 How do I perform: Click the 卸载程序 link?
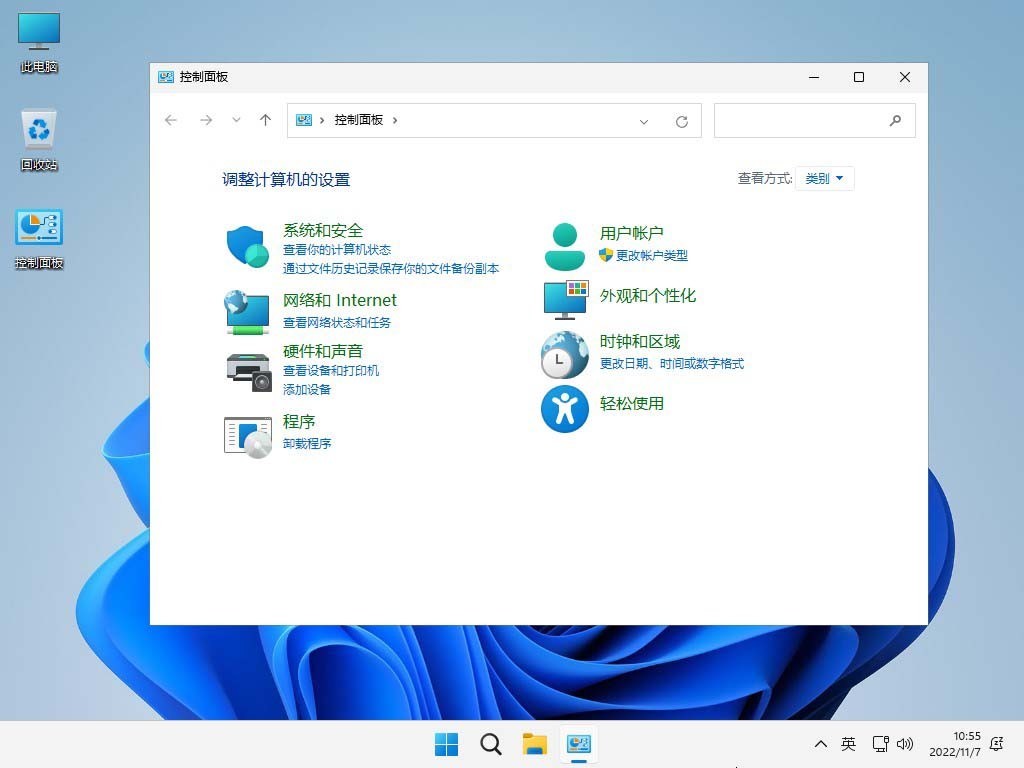(x=307, y=444)
